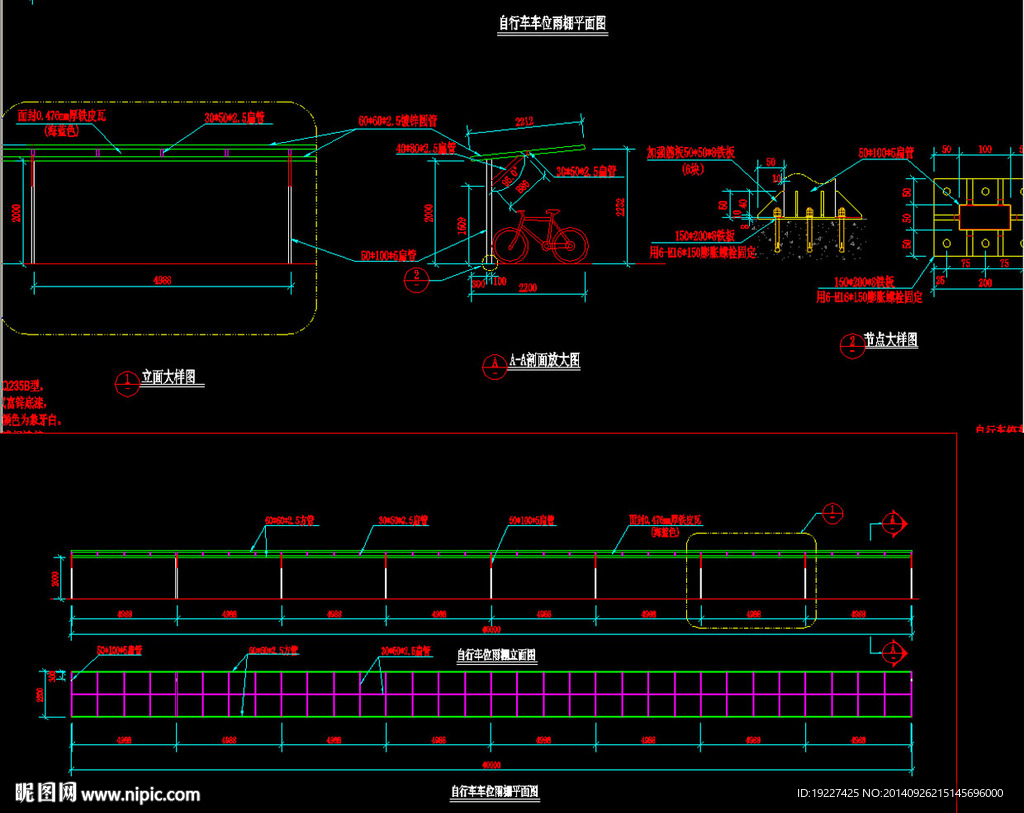Click the 加强筋板50*50*8铁板 annotation
Viewport: 1024px width, 813px height.
[x=690, y=153]
